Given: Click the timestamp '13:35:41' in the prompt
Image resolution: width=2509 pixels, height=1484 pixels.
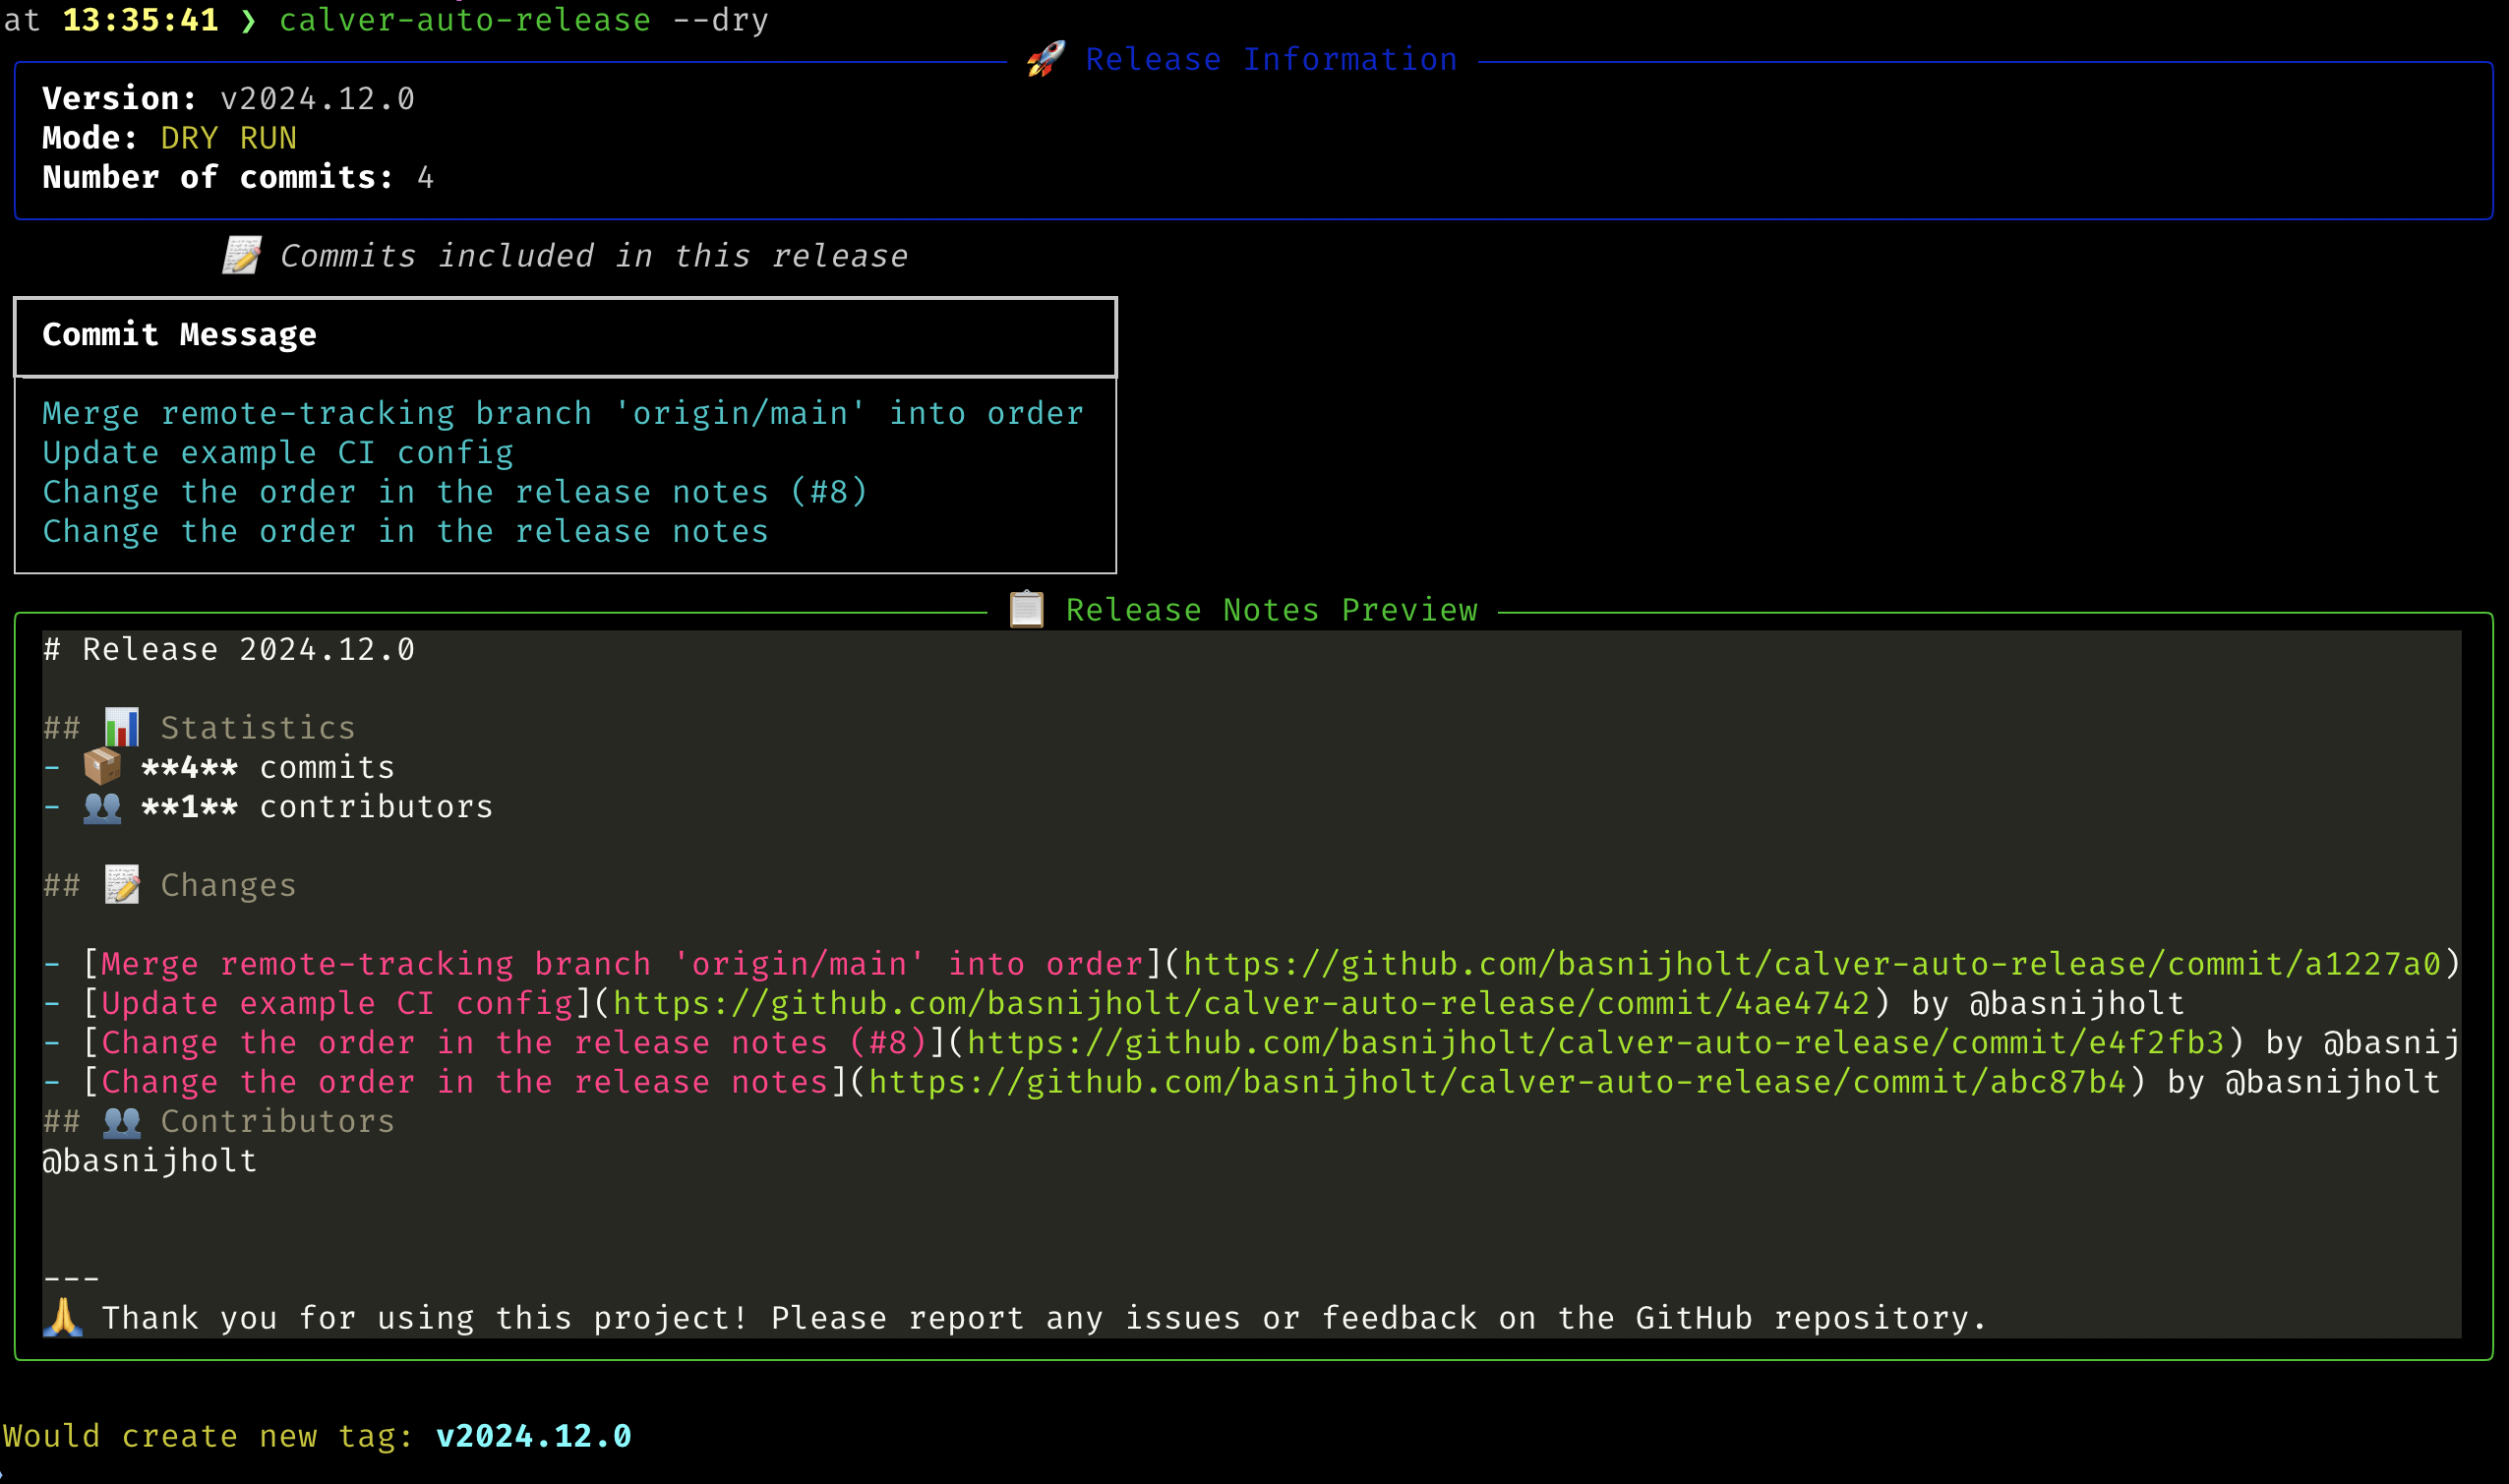Looking at the screenshot, I should [x=140, y=20].
